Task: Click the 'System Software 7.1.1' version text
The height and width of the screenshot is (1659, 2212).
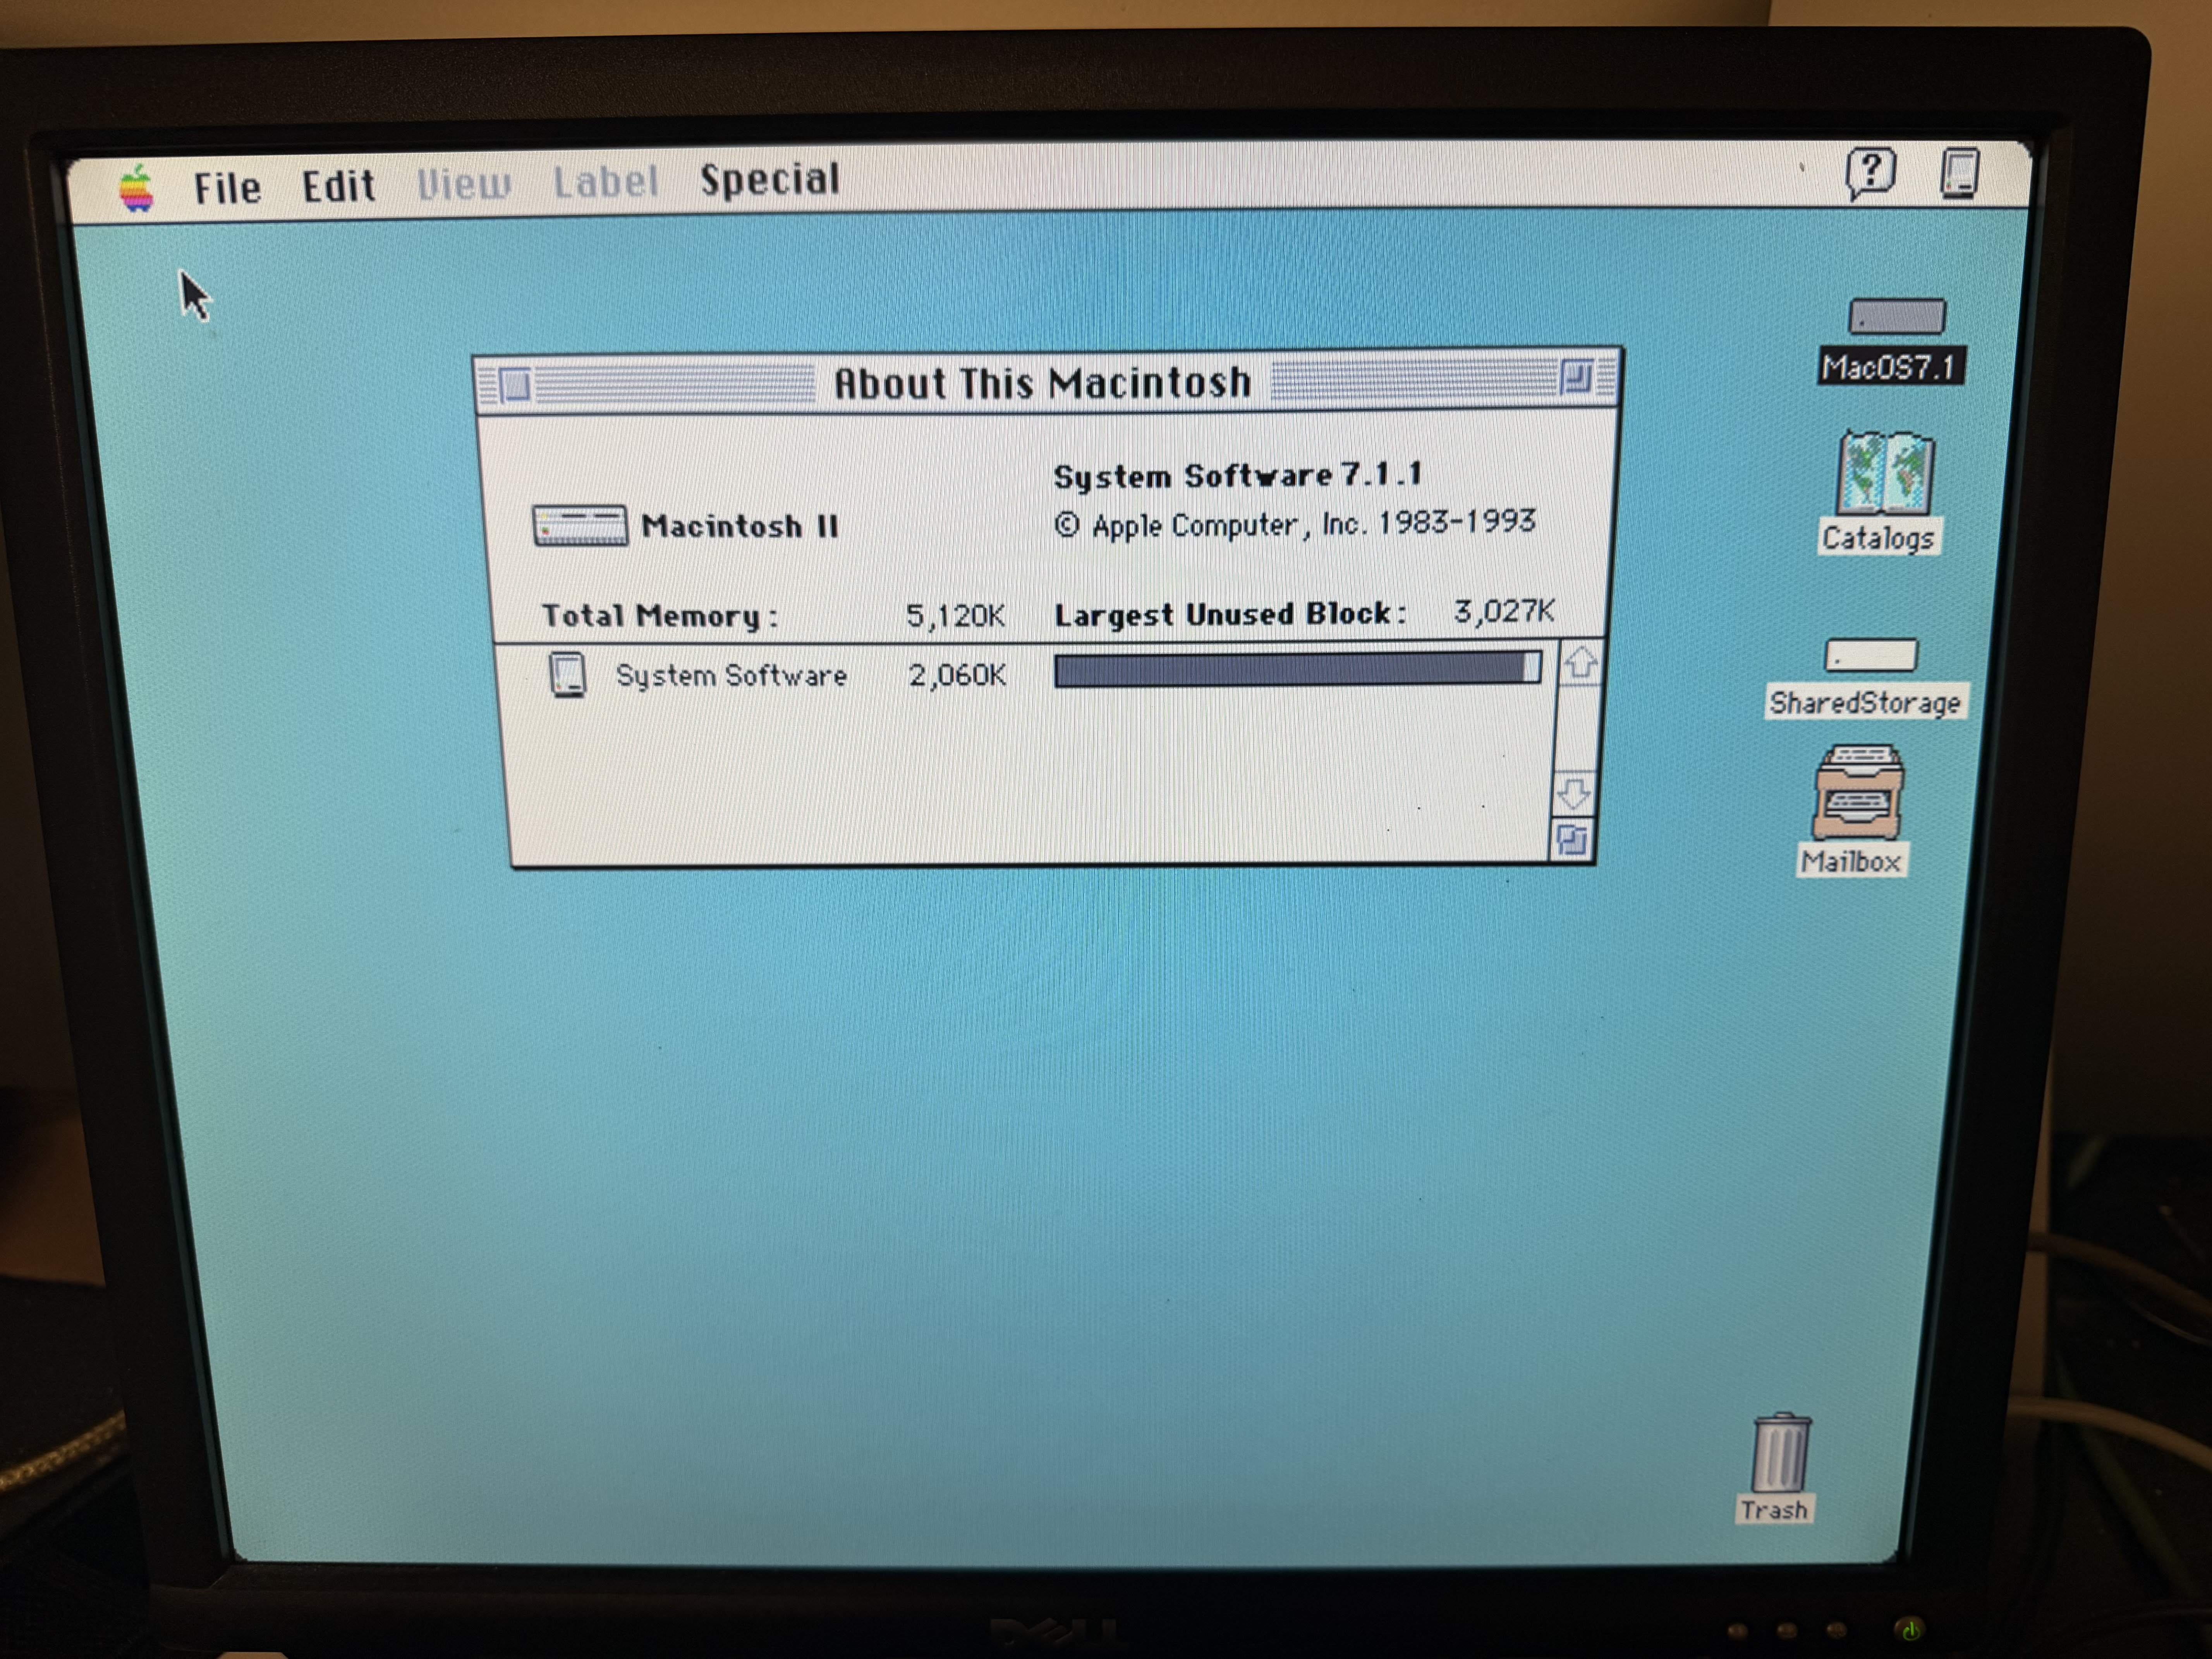Action: pos(1238,475)
